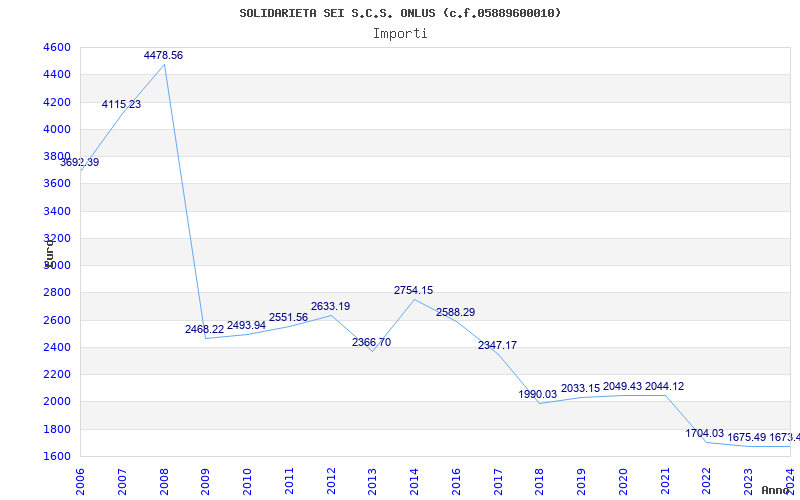Click the y-axis value 4200
The width and height of the screenshot is (800, 500).
(x=57, y=102)
